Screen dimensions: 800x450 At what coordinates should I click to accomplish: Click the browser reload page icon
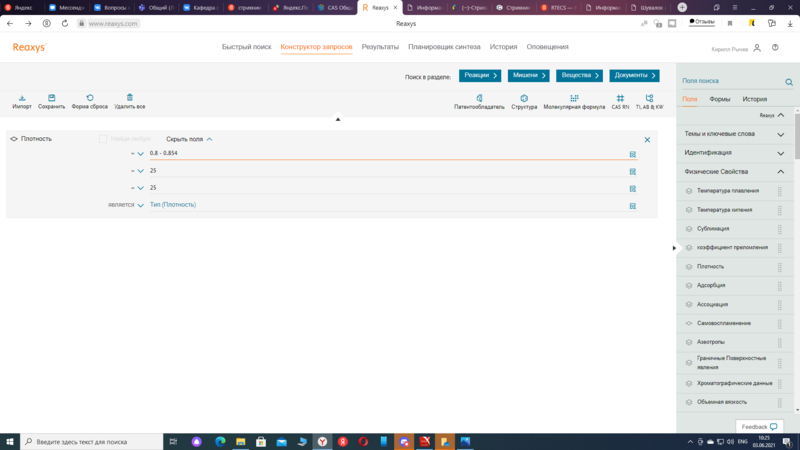(x=65, y=23)
